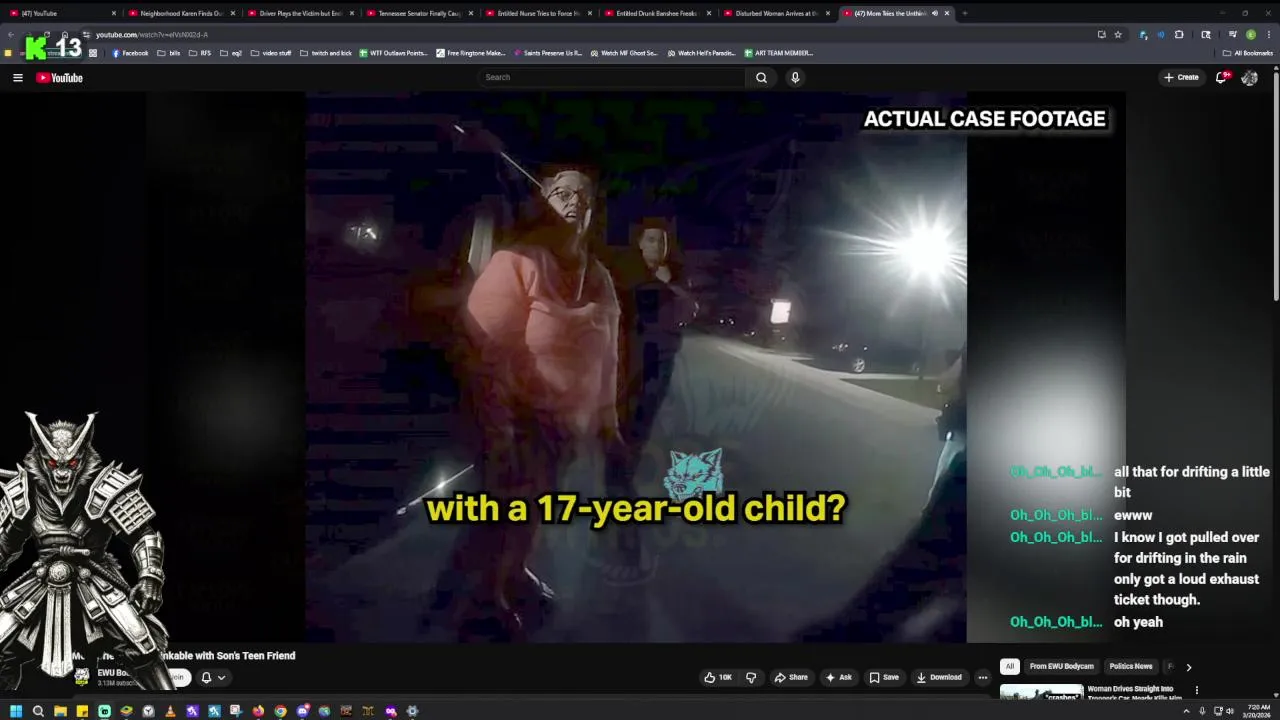Switch to Tennessee Senator Finally Caught tab
The height and width of the screenshot is (720, 1280).
[418, 13]
